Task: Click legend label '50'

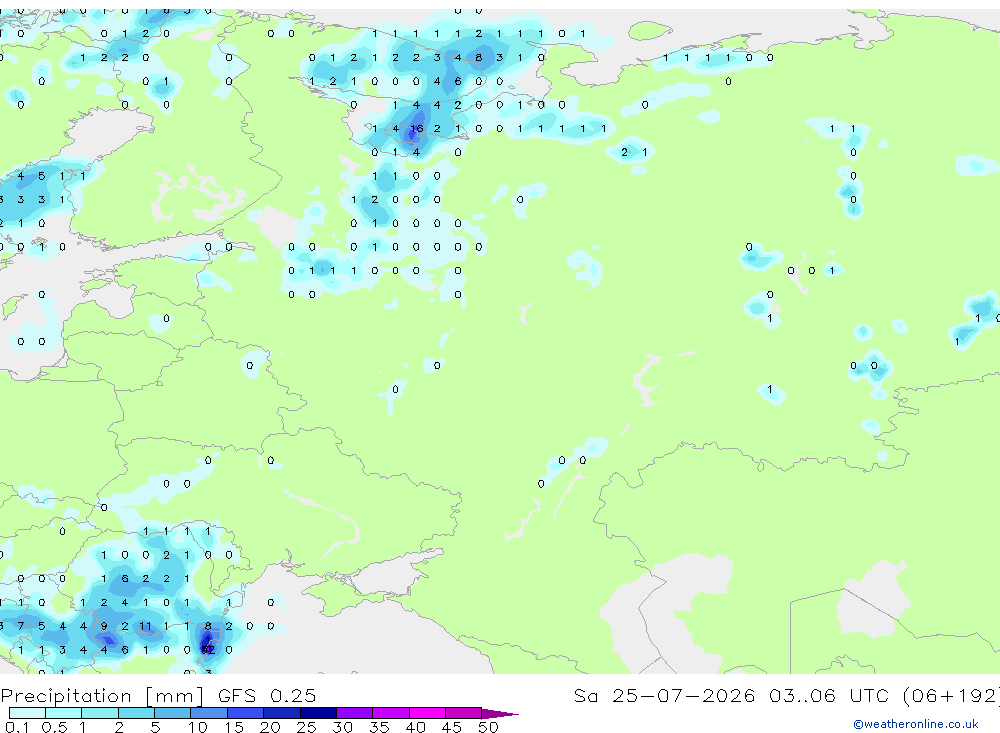Action: pos(488,727)
